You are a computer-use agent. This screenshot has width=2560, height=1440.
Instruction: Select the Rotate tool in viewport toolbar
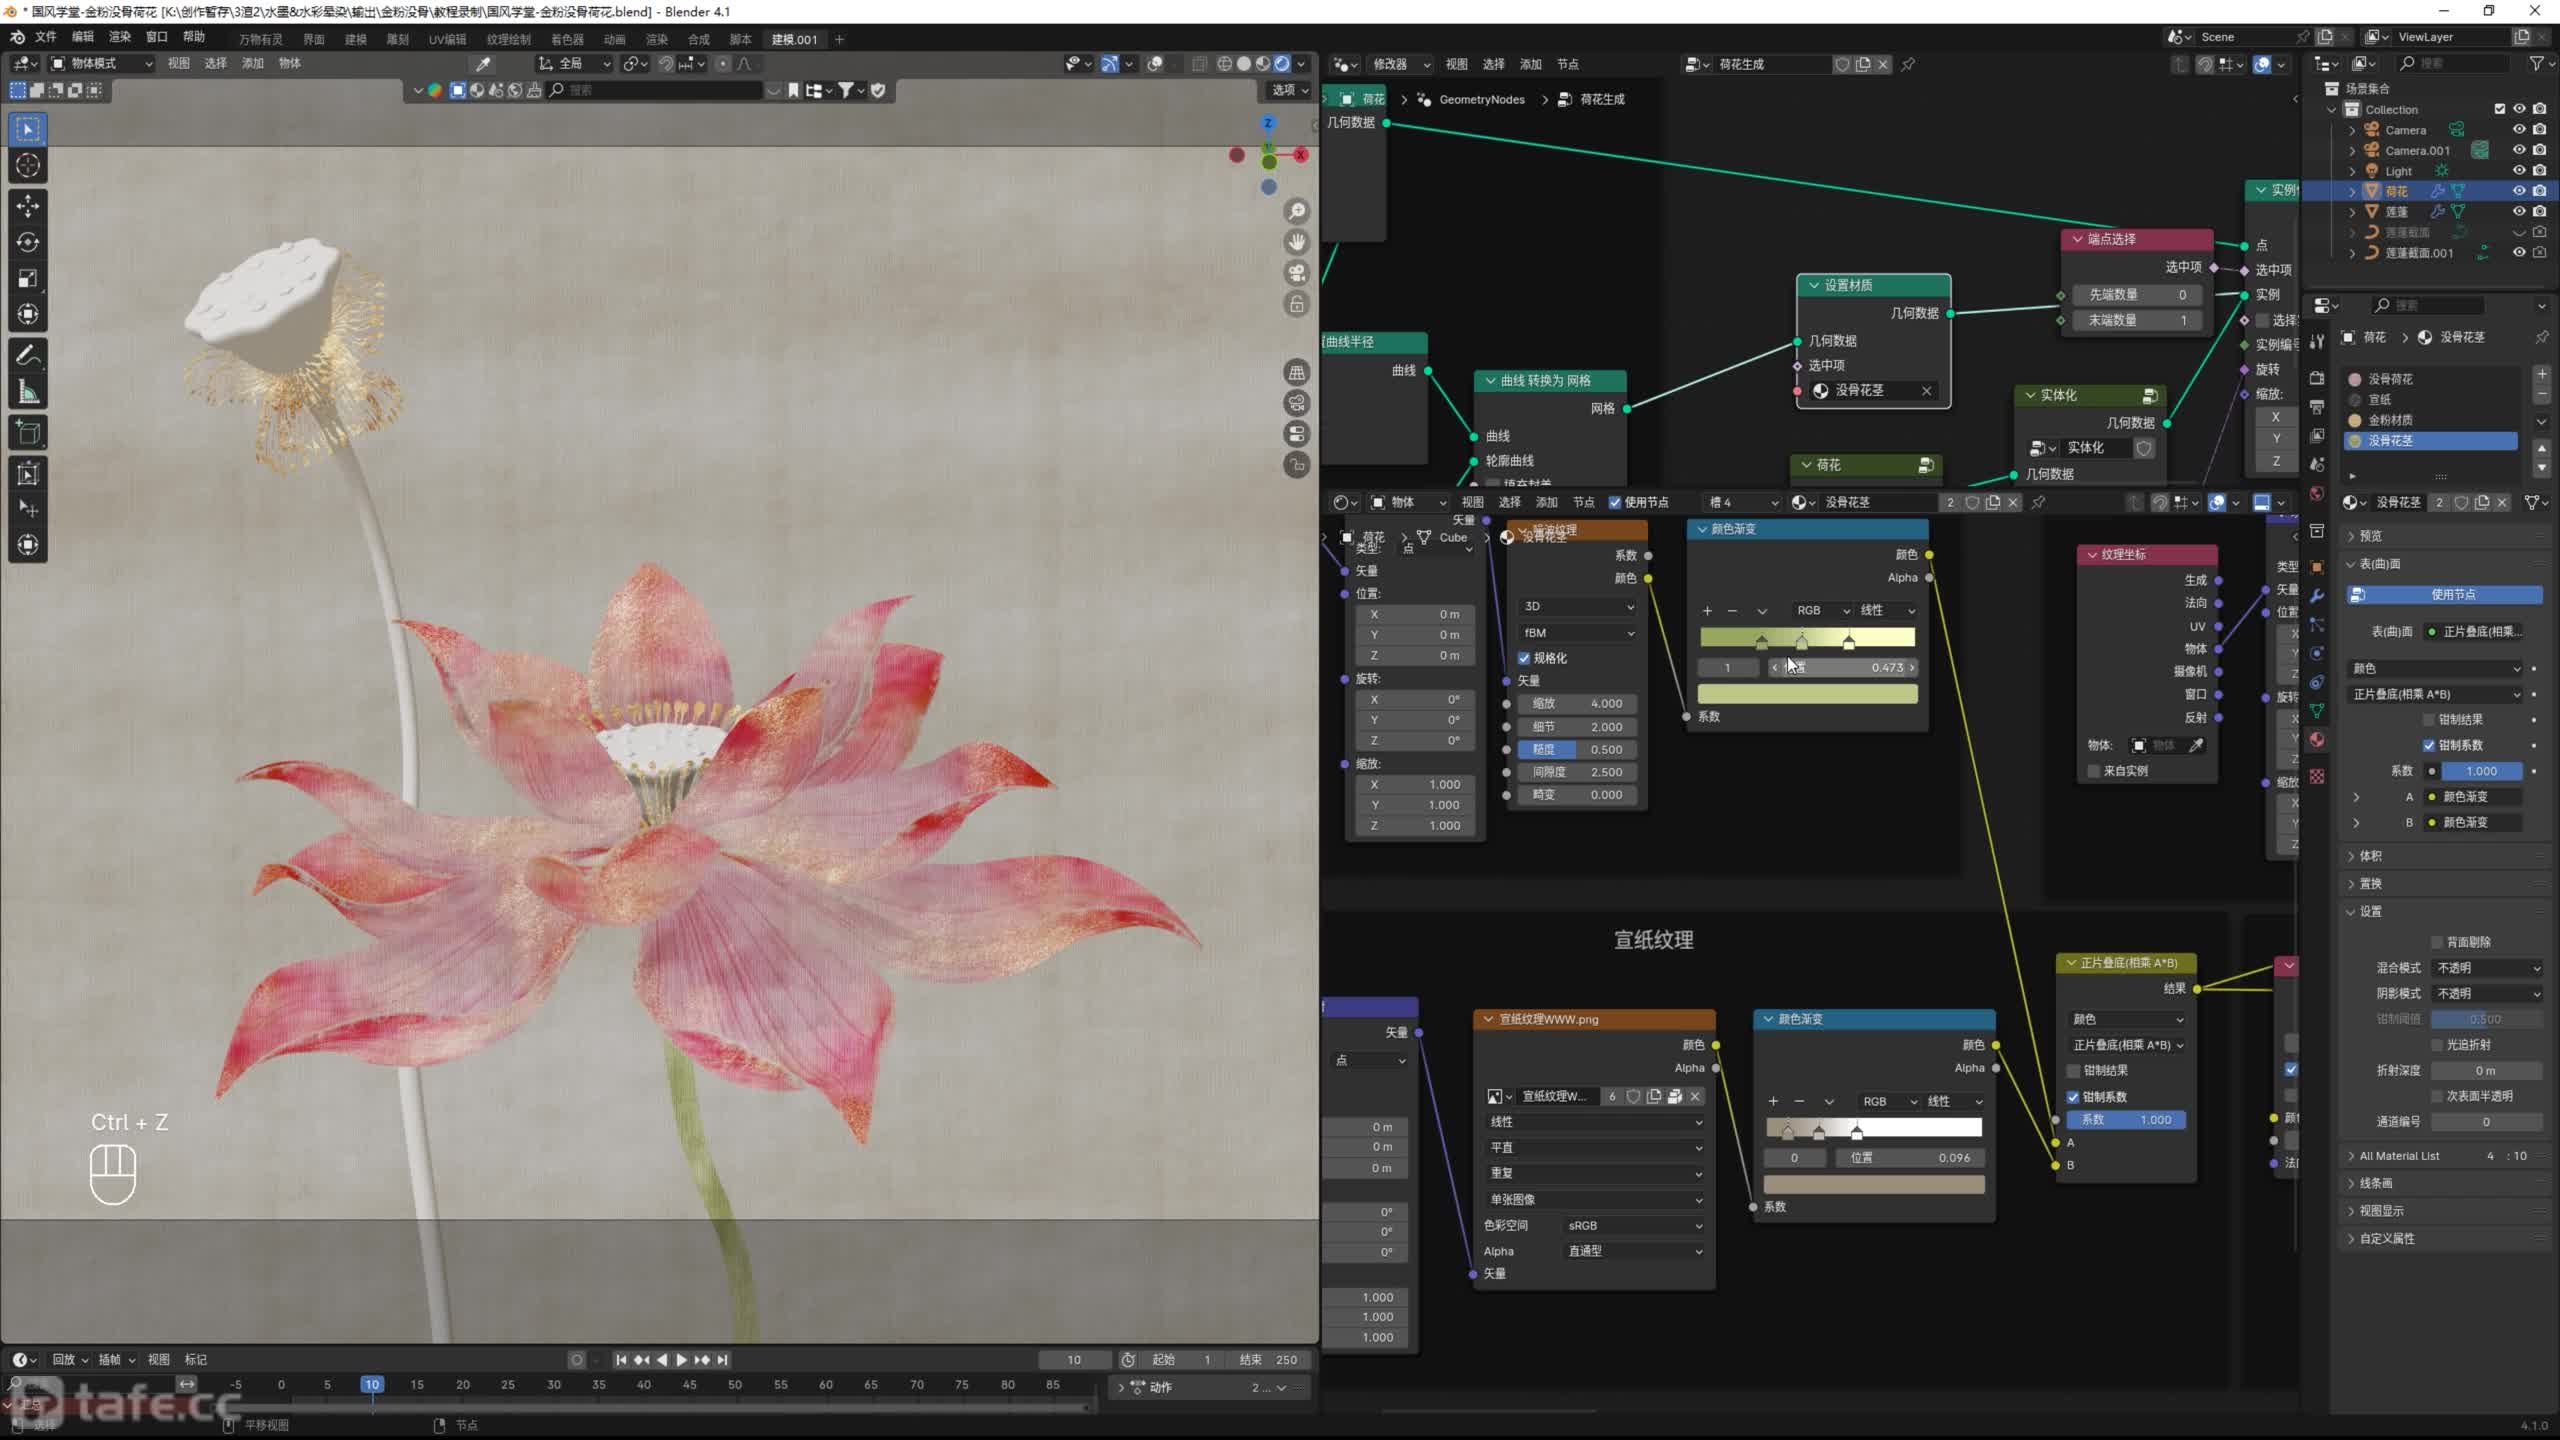(x=28, y=242)
